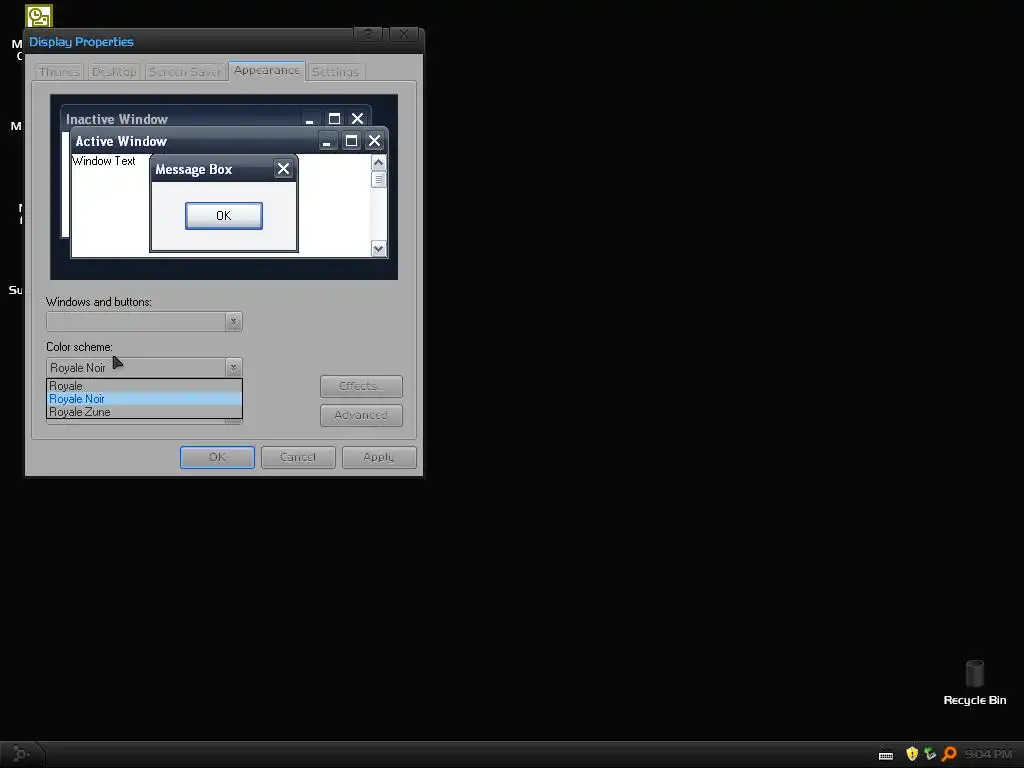Viewport: 1024px width, 768px height.
Task: Click the preview scrollbar down arrow
Action: click(378, 249)
